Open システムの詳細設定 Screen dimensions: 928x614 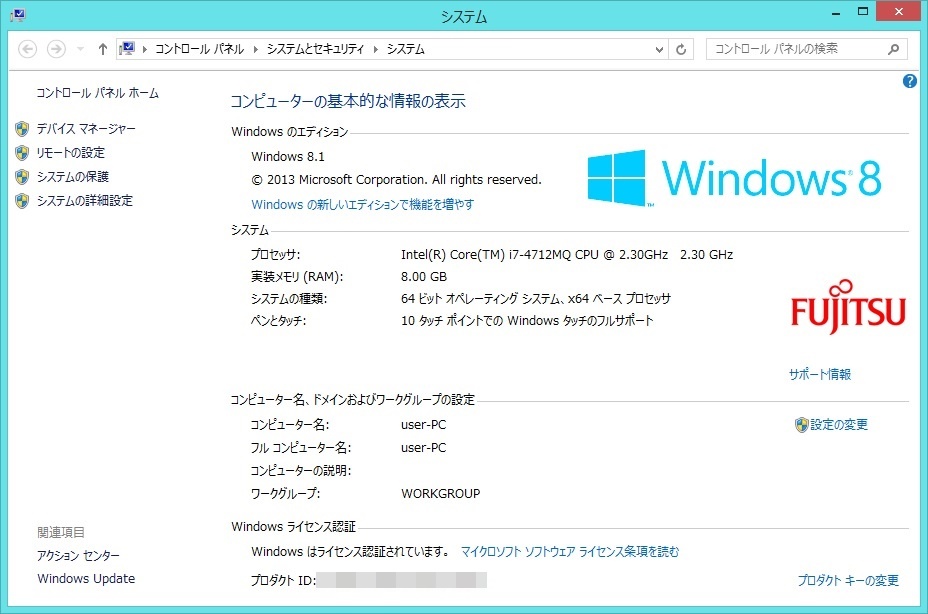(x=85, y=201)
